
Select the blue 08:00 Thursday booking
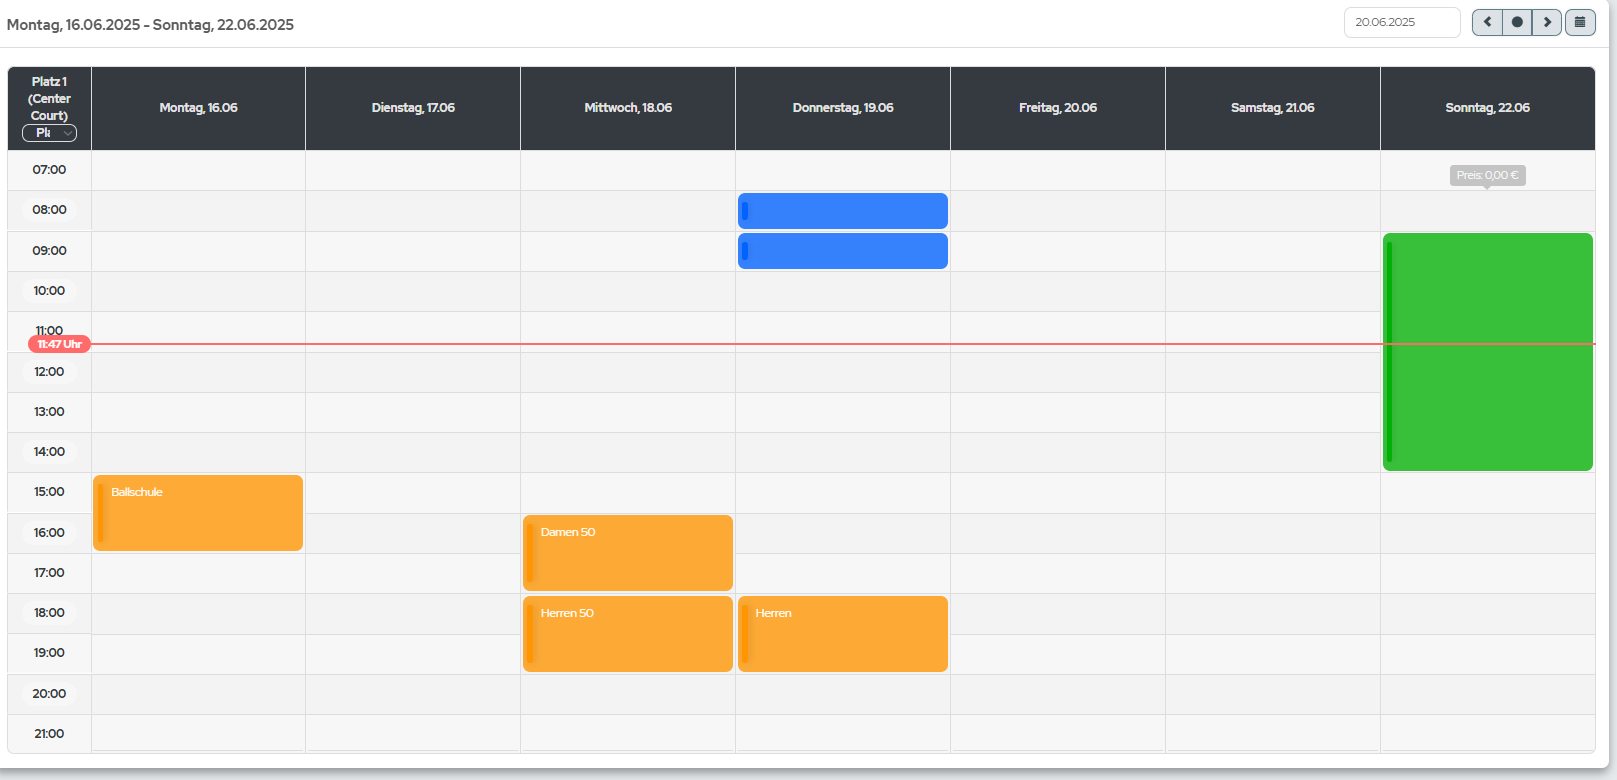pyautogui.click(x=843, y=211)
